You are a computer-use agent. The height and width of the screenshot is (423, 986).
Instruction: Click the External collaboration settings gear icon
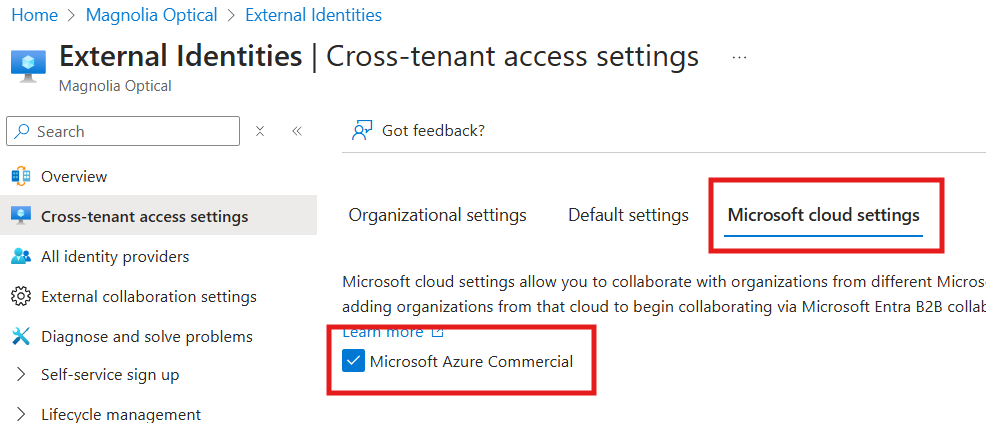(21, 297)
